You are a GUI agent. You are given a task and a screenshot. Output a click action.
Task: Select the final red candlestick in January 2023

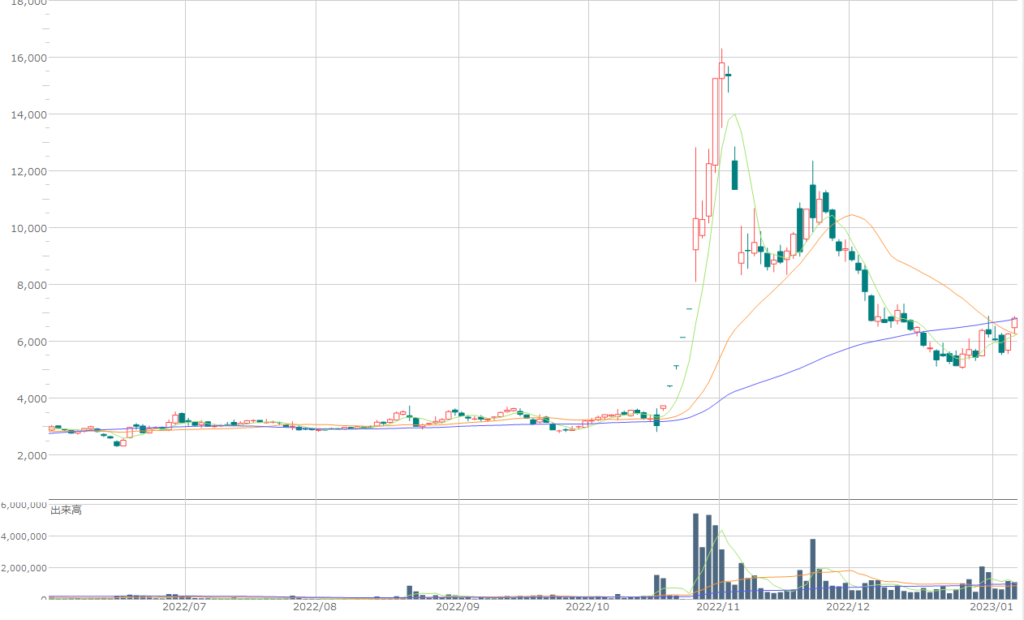pyautogui.click(x=1014, y=323)
